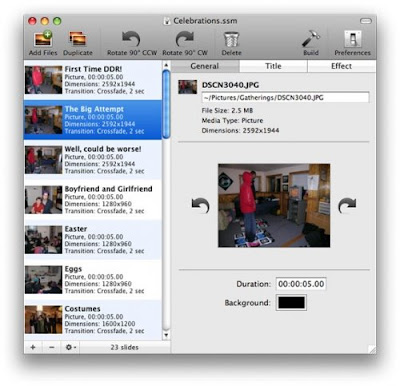Delete slide with trash icon
400x386 pixels.
click(231, 40)
